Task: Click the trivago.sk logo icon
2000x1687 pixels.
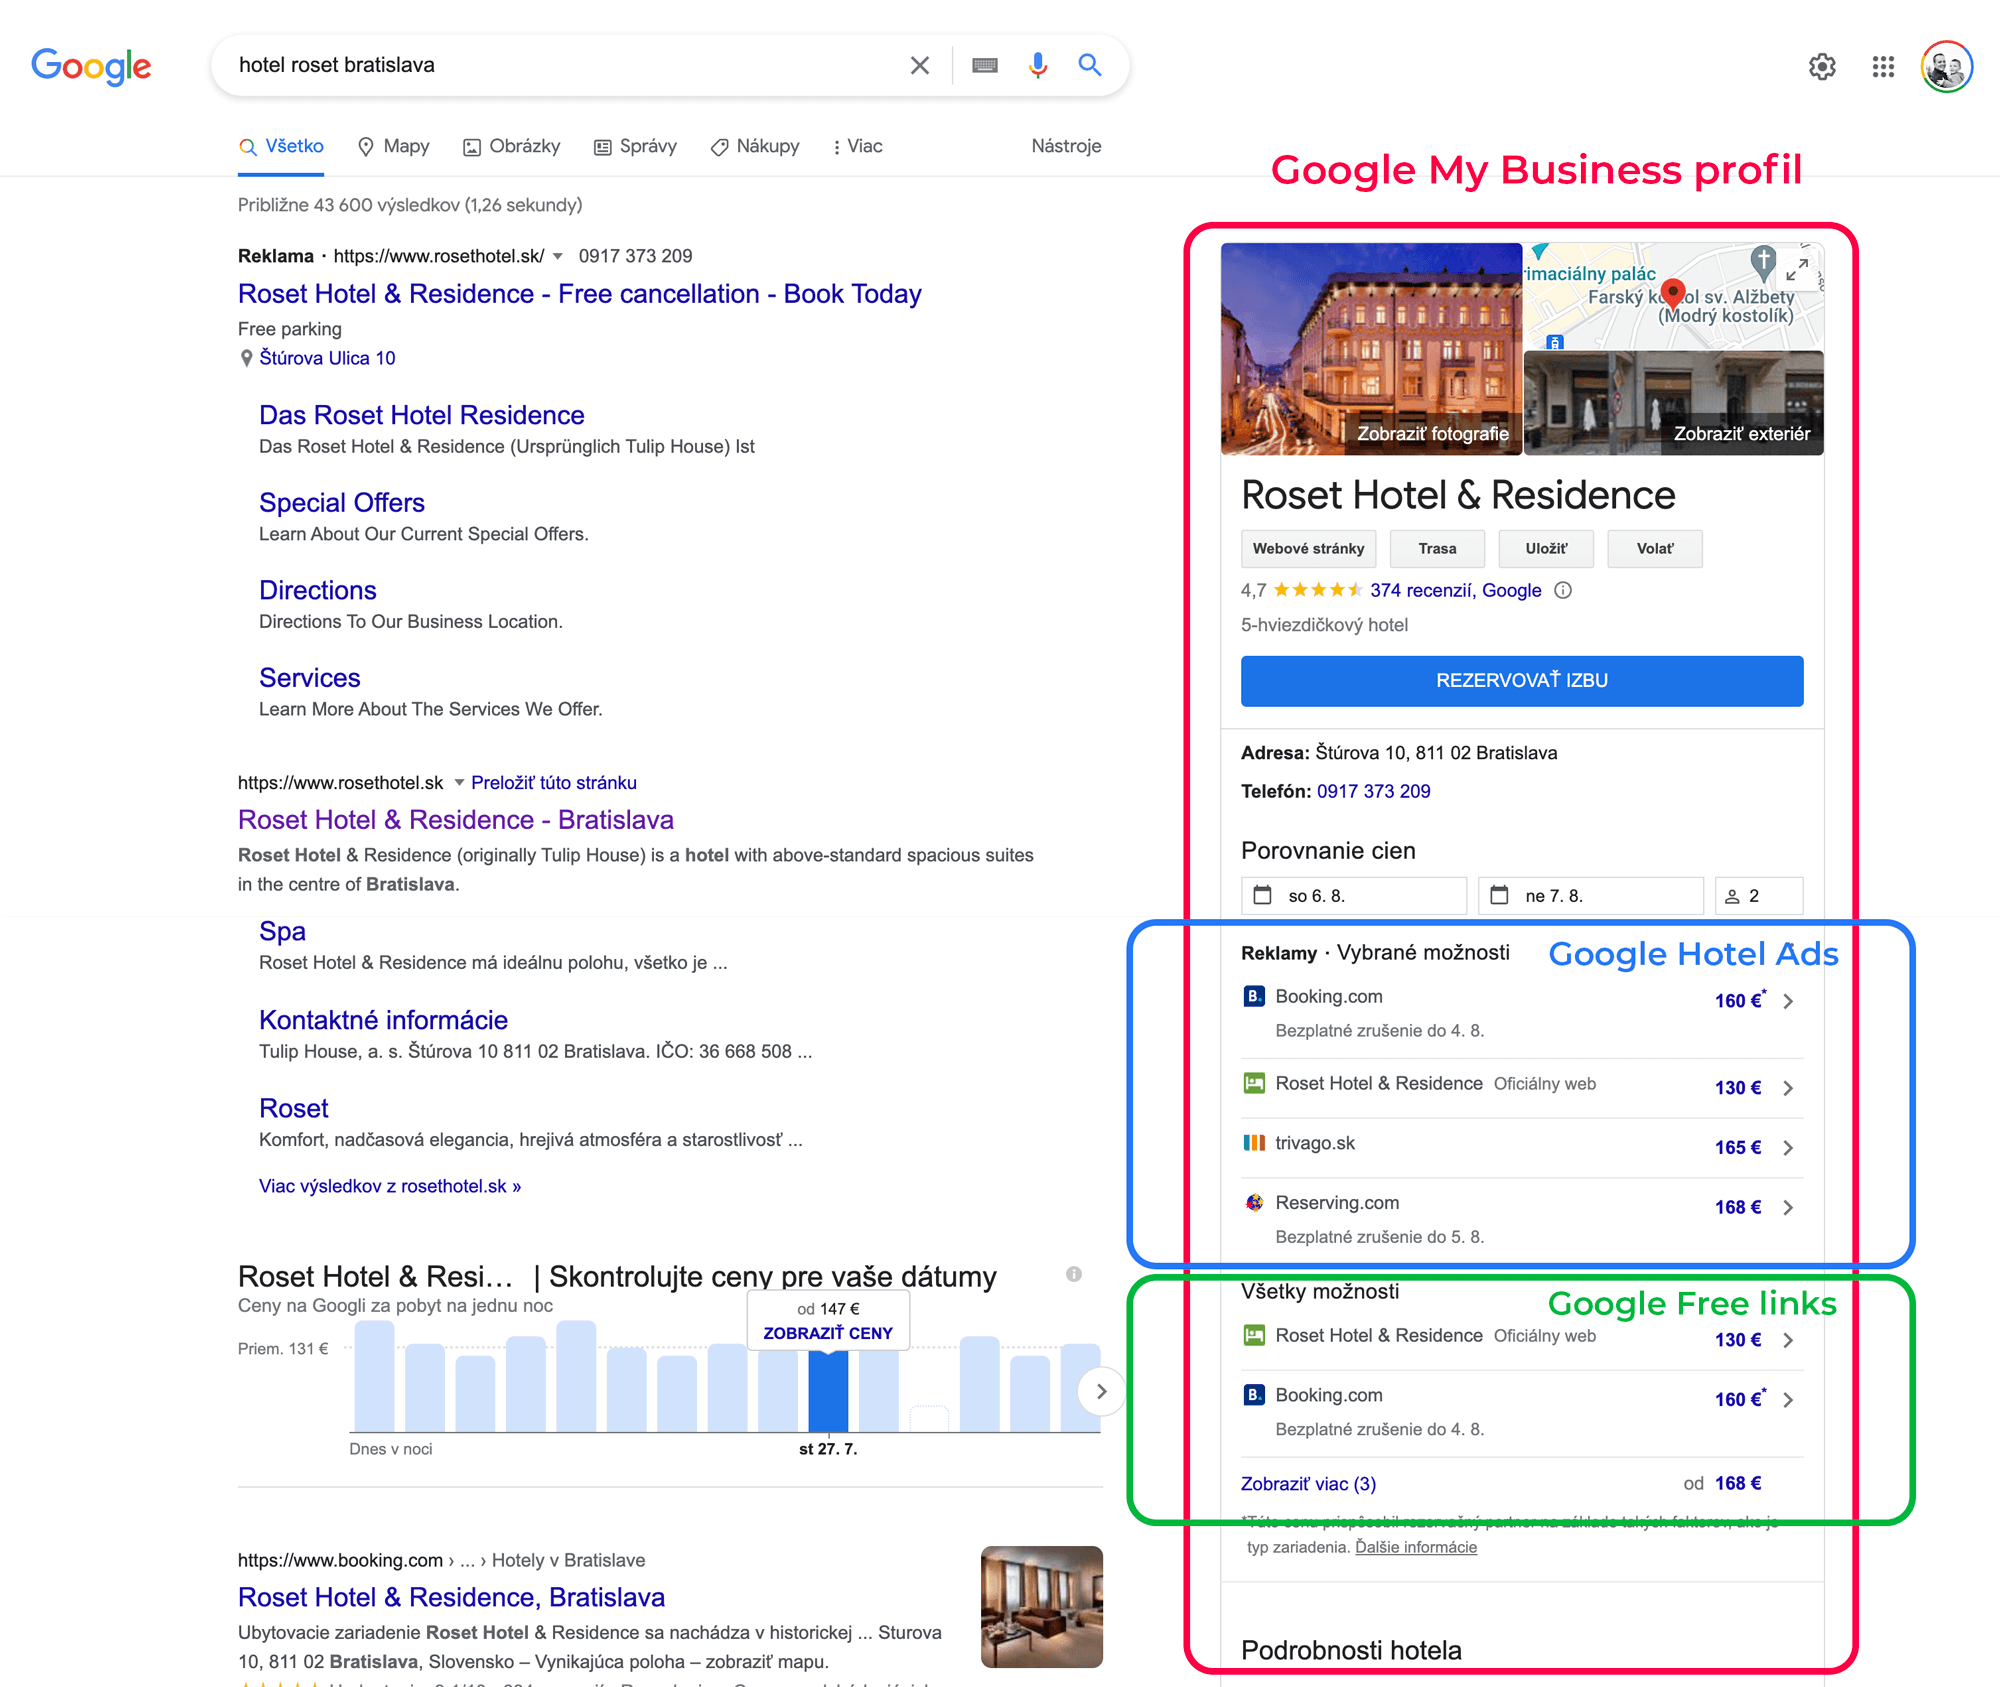Action: (1254, 1143)
